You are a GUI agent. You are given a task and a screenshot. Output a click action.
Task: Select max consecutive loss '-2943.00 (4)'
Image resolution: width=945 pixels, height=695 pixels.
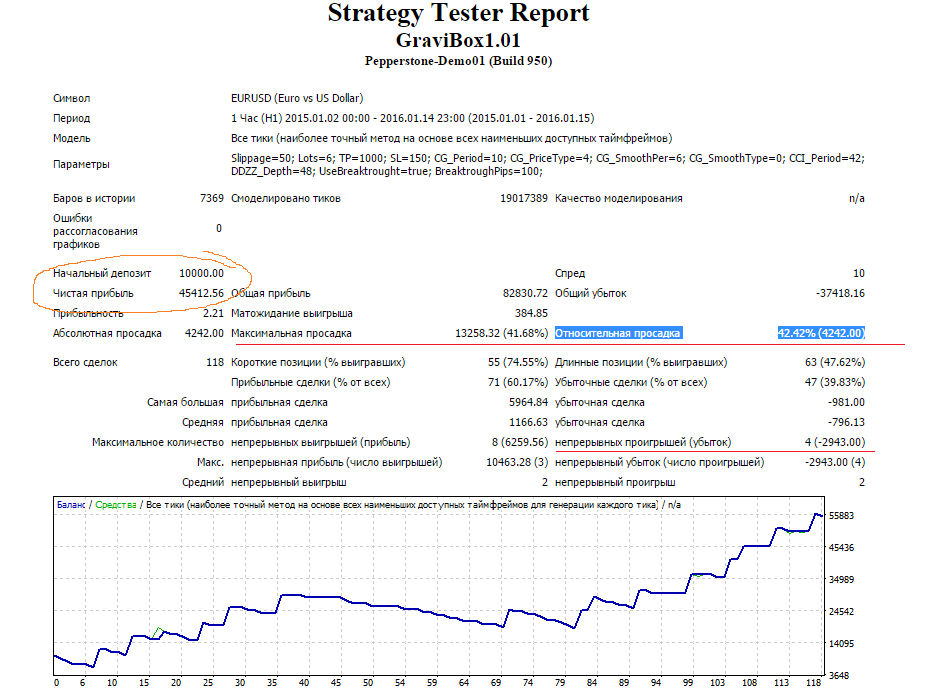click(x=835, y=462)
